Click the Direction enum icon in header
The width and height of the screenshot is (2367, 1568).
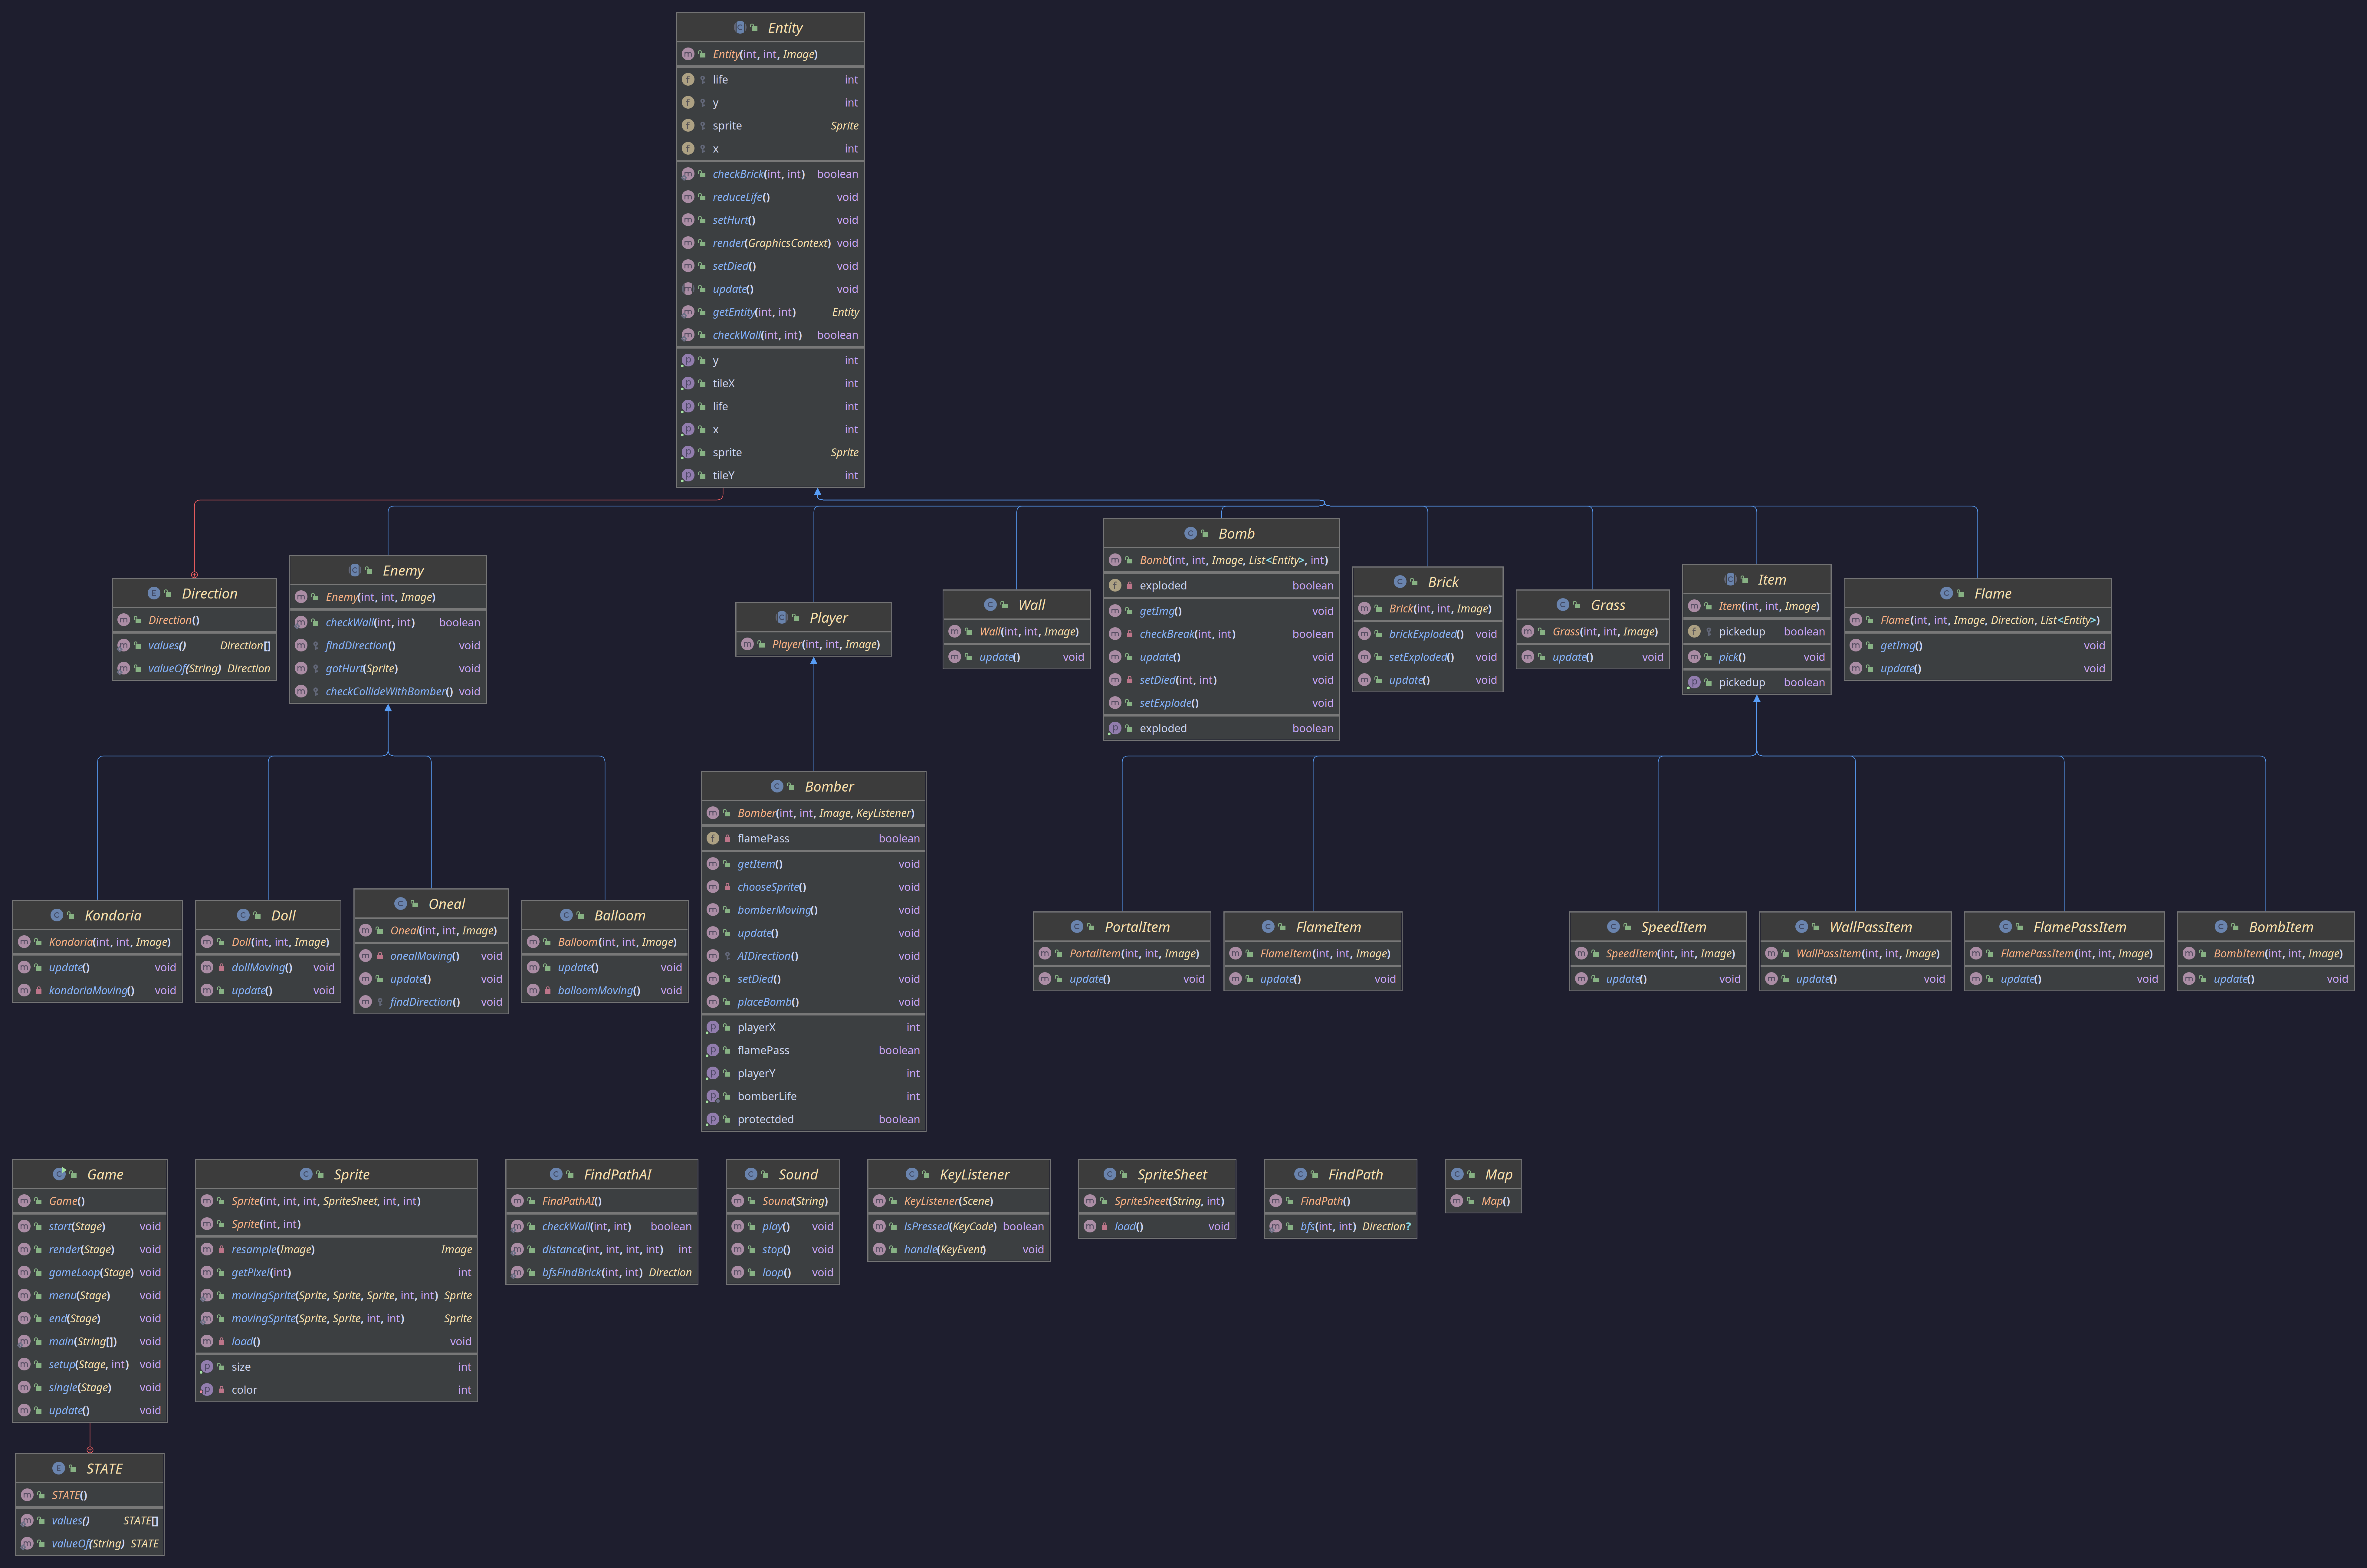coord(154,593)
